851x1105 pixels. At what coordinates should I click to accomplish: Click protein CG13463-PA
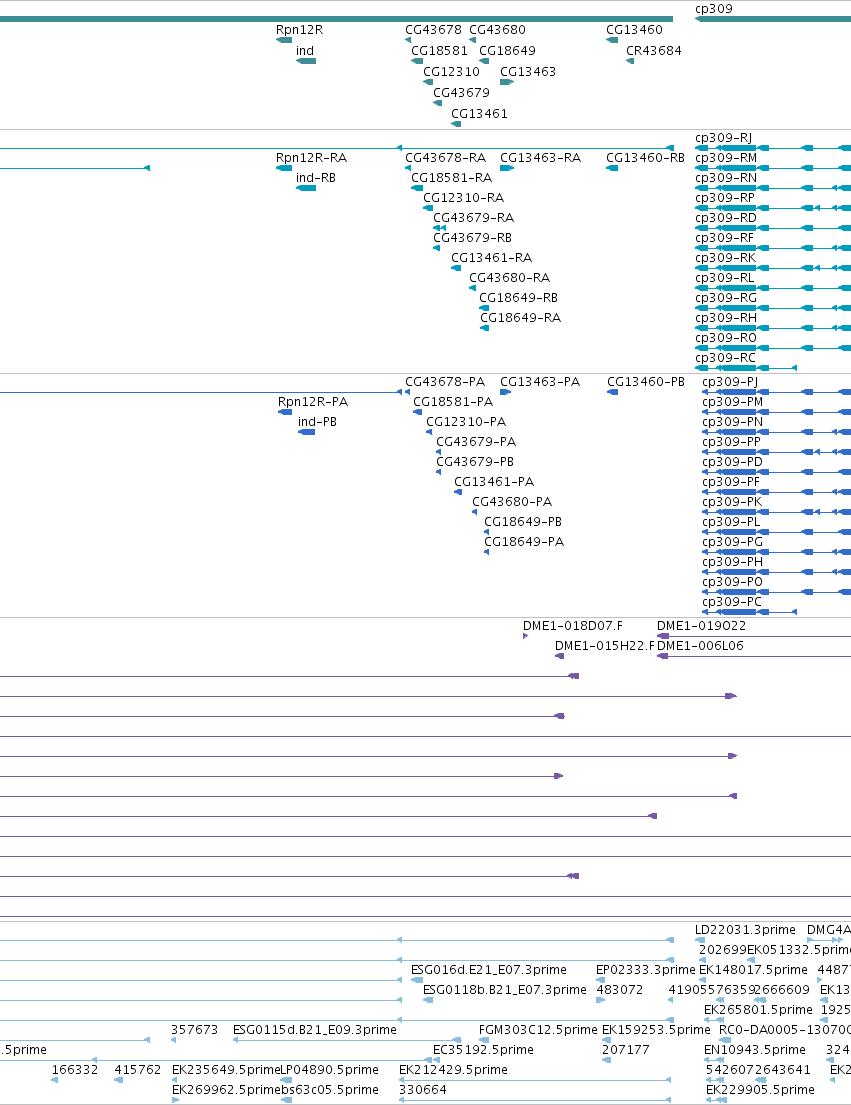tap(540, 382)
